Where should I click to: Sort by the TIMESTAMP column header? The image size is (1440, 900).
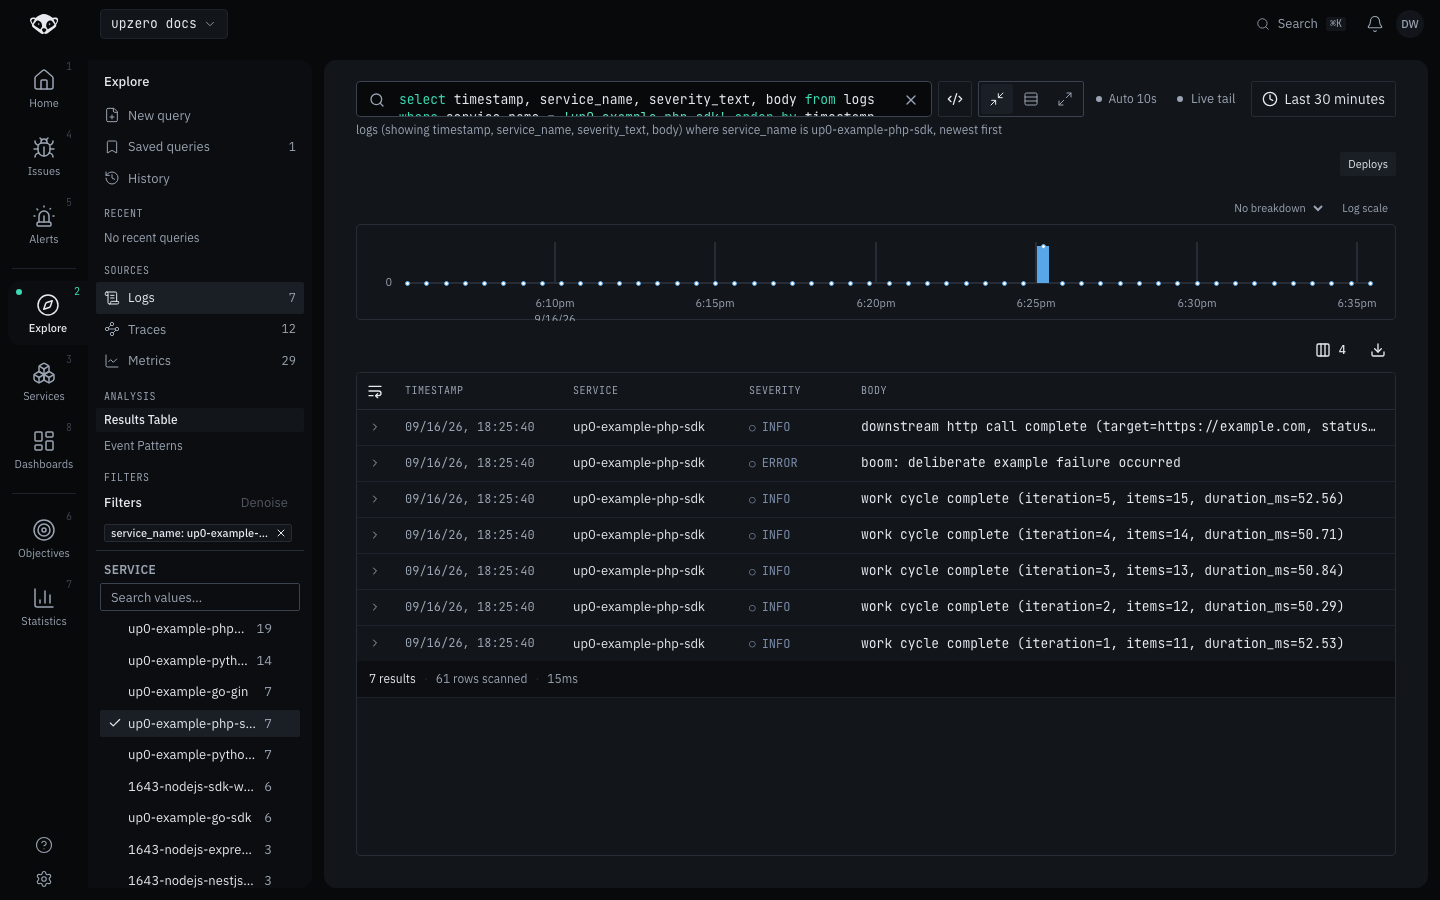pyautogui.click(x=434, y=391)
